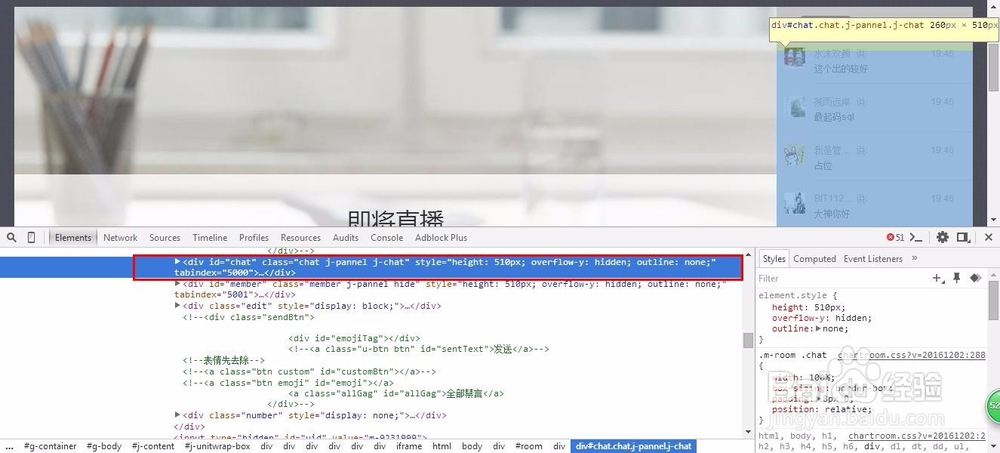This screenshot has height=453, width=1000.
Task: Select the Styles sidebar tab
Action: [774, 258]
